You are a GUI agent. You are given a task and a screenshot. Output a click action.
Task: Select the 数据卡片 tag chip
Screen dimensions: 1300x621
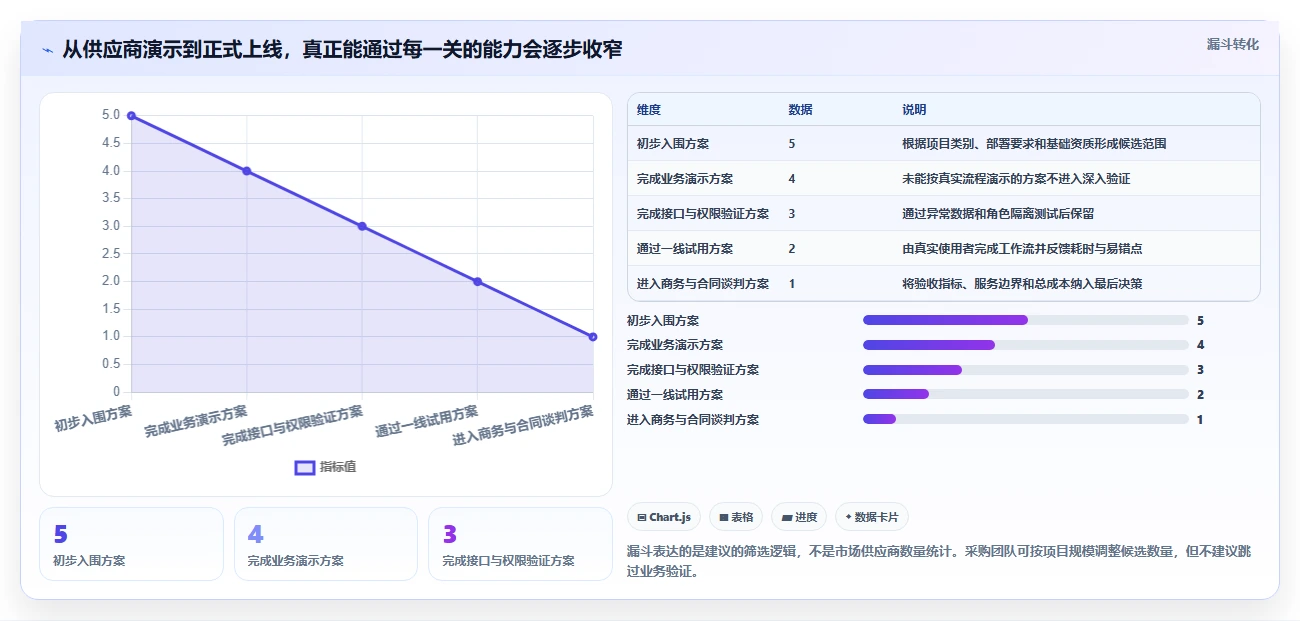tap(872, 517)
